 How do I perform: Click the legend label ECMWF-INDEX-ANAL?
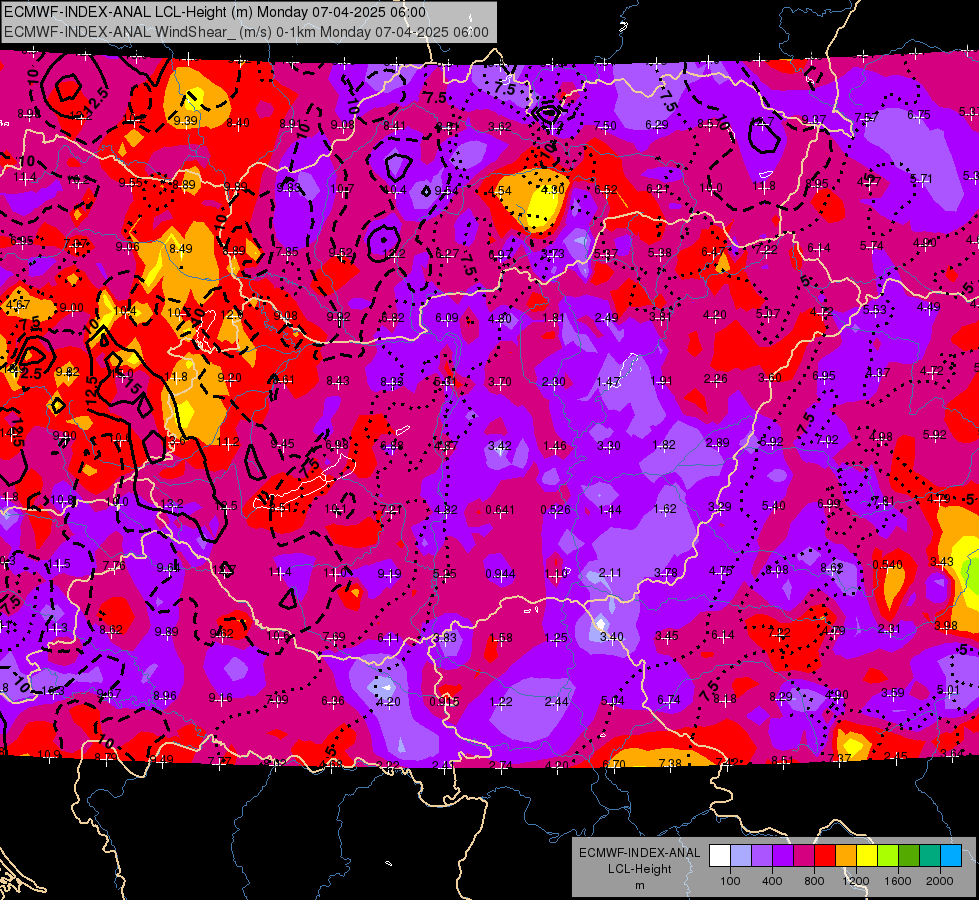coord(639,853)
